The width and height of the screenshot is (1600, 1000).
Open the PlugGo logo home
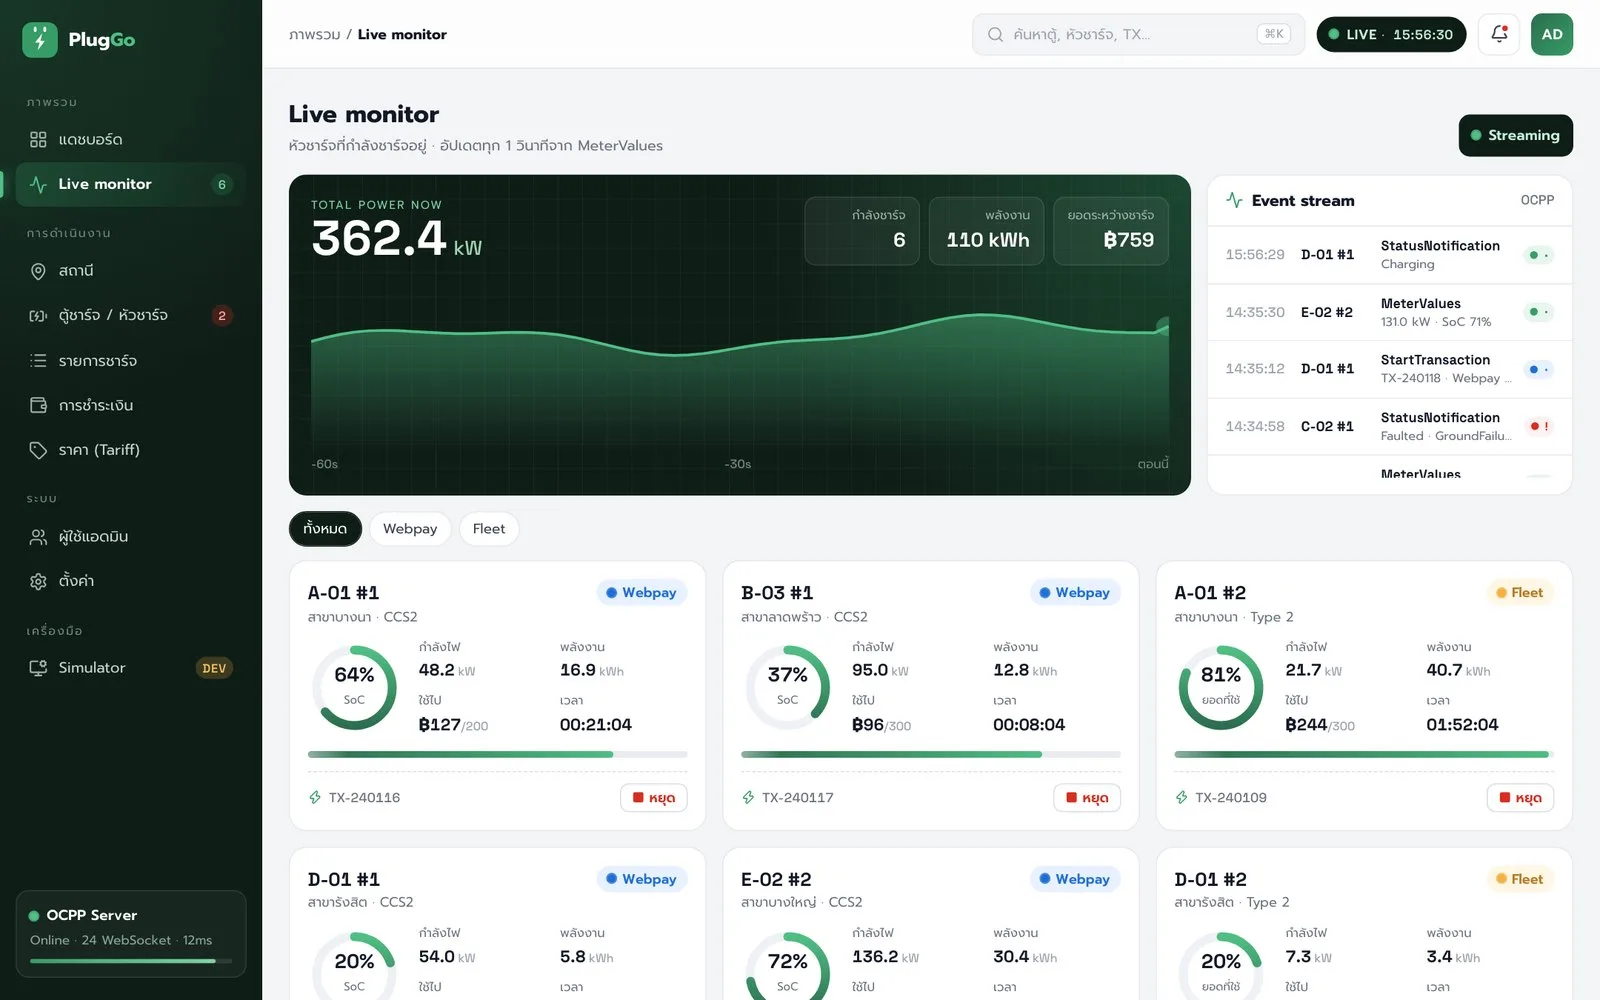[79, 40]
